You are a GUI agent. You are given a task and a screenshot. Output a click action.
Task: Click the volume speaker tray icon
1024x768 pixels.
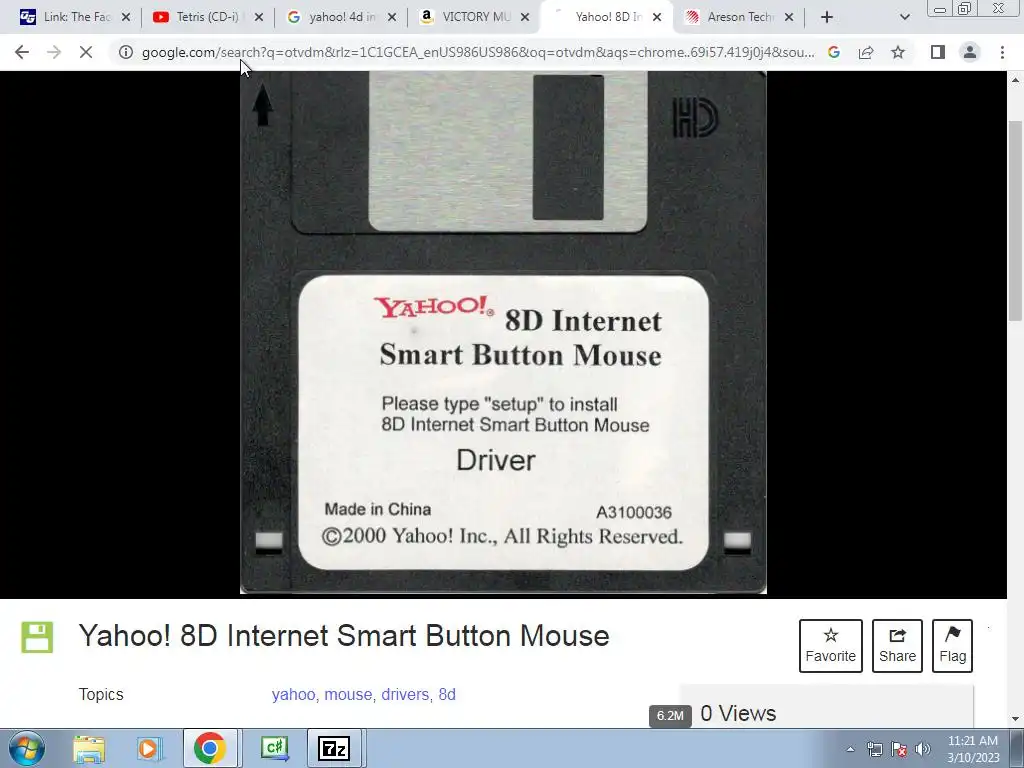pos(923,749)
